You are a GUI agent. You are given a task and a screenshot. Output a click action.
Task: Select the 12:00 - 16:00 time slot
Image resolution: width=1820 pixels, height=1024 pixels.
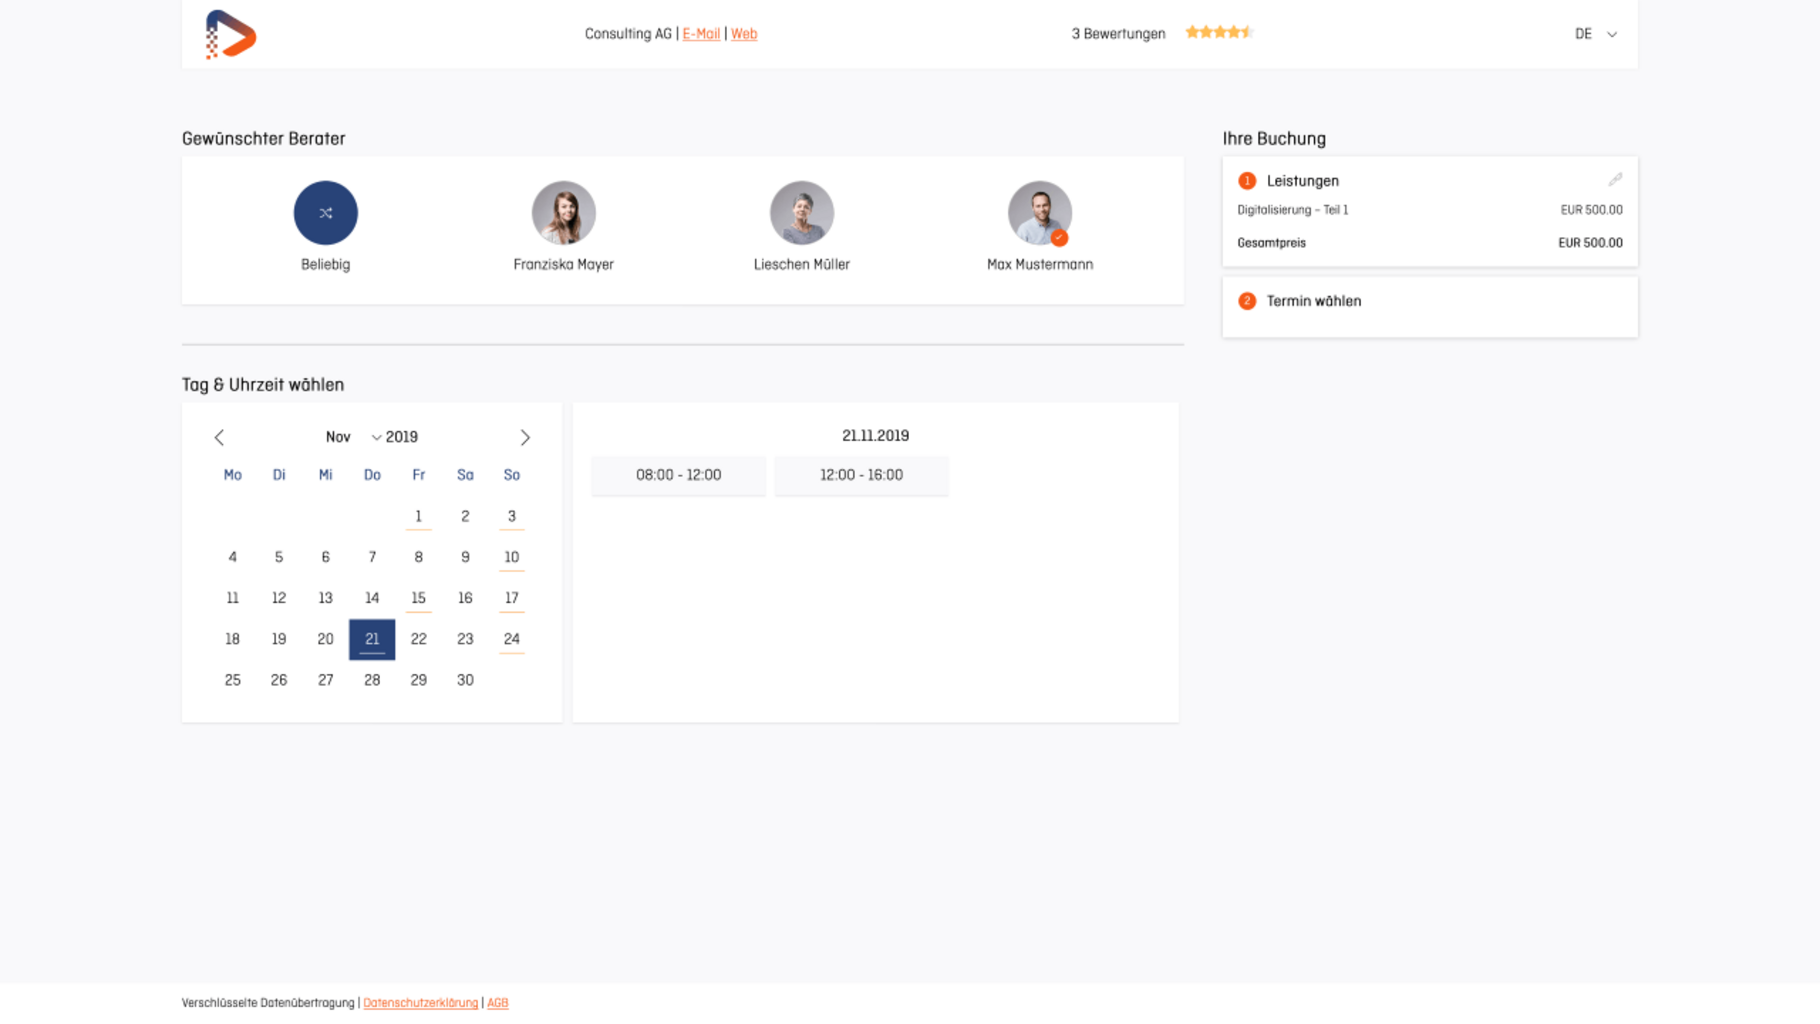(861, 475)
